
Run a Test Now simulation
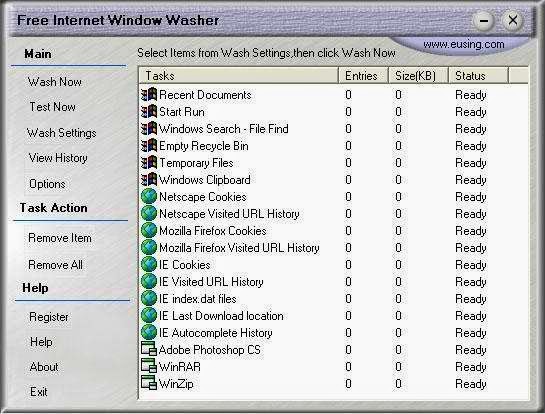pyautogui.click(x=52, y=107)
